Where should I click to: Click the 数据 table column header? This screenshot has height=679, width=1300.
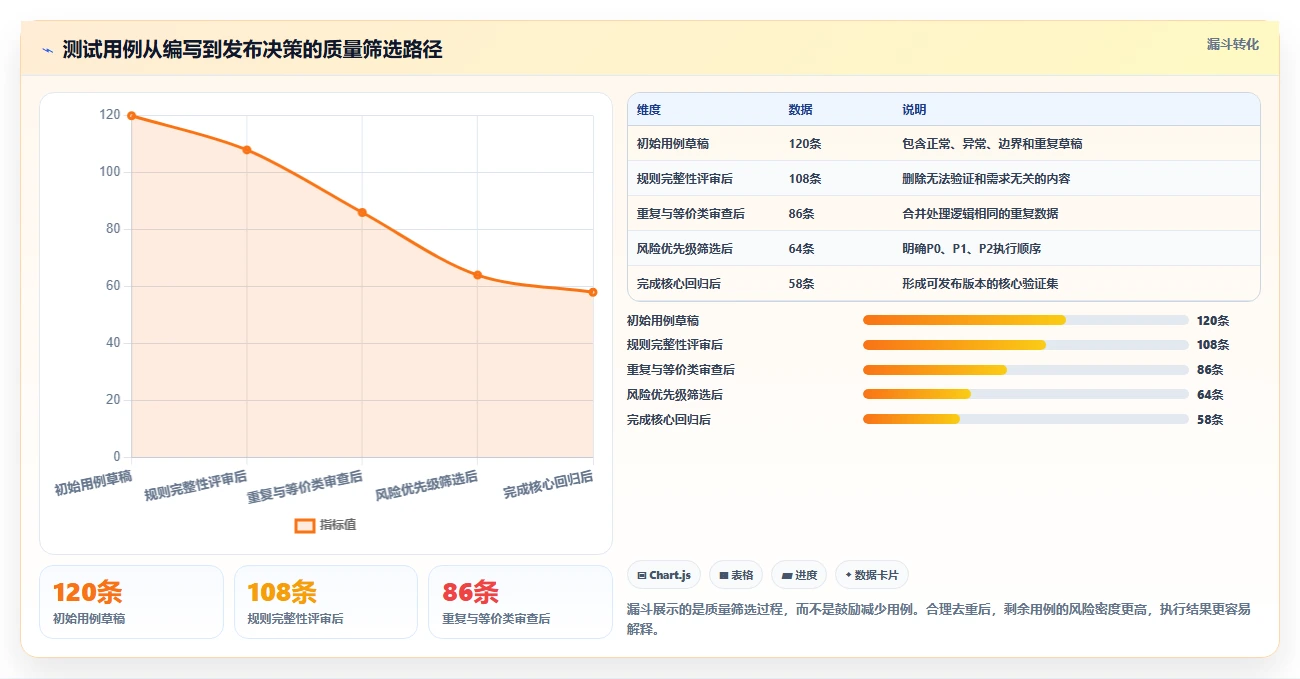[x=800, y=110]
